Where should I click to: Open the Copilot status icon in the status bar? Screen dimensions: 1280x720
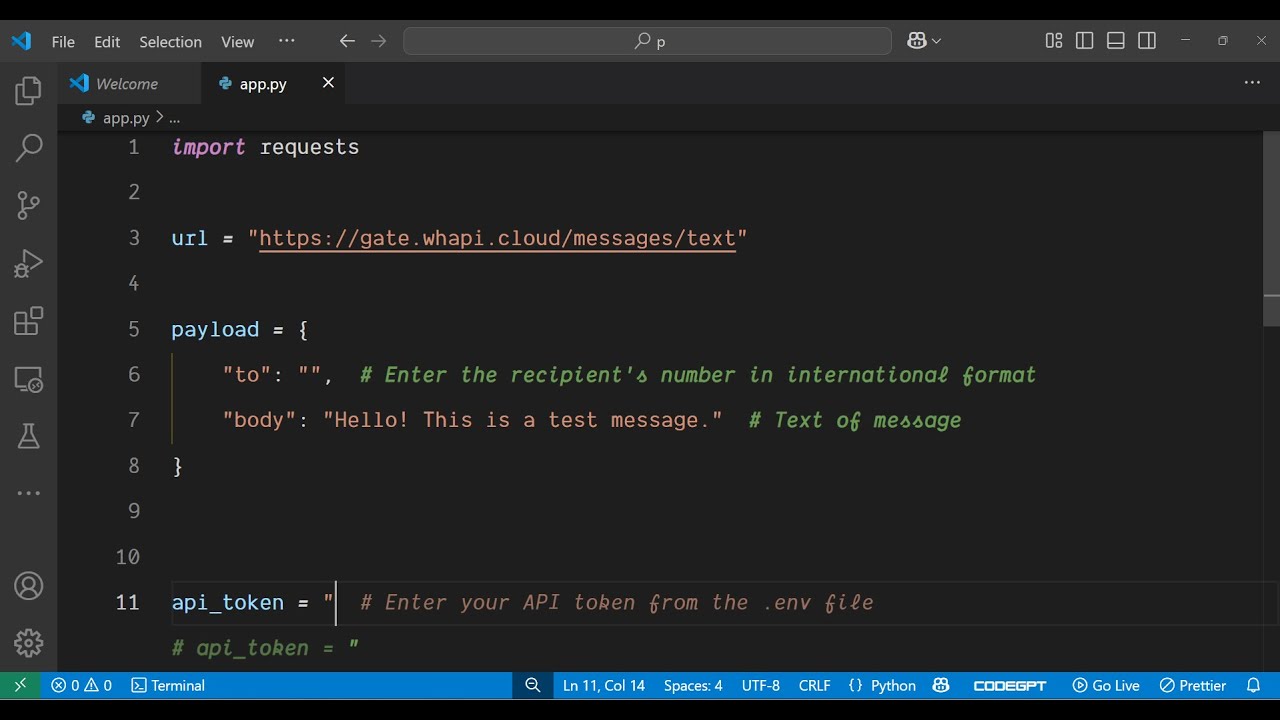[941, 685]
